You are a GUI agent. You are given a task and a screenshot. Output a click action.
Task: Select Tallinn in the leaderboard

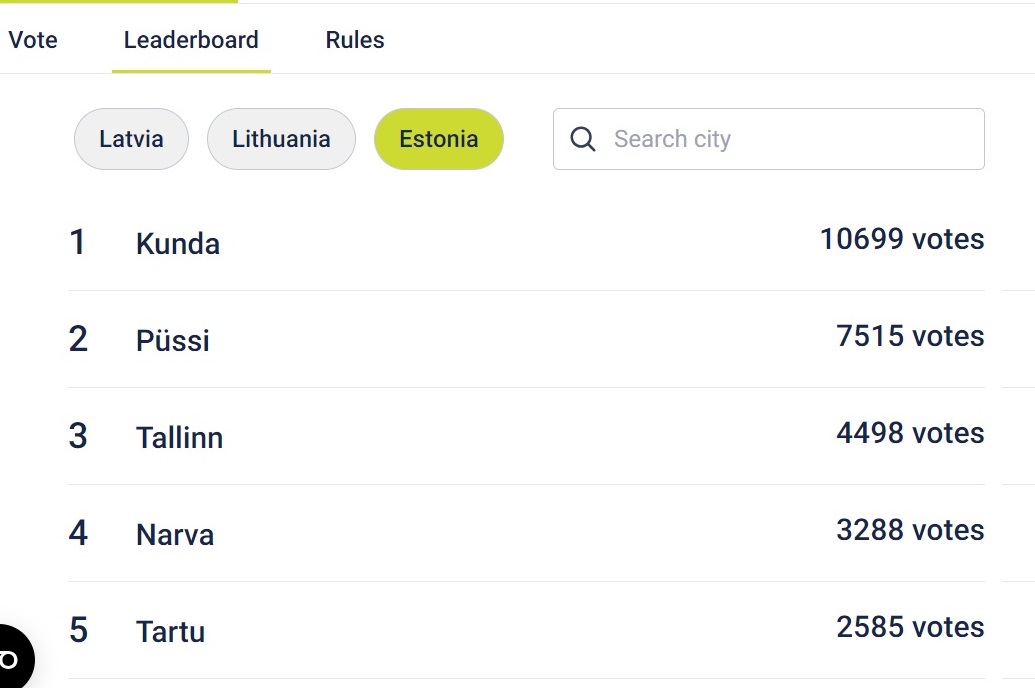[x=526, y=436]
